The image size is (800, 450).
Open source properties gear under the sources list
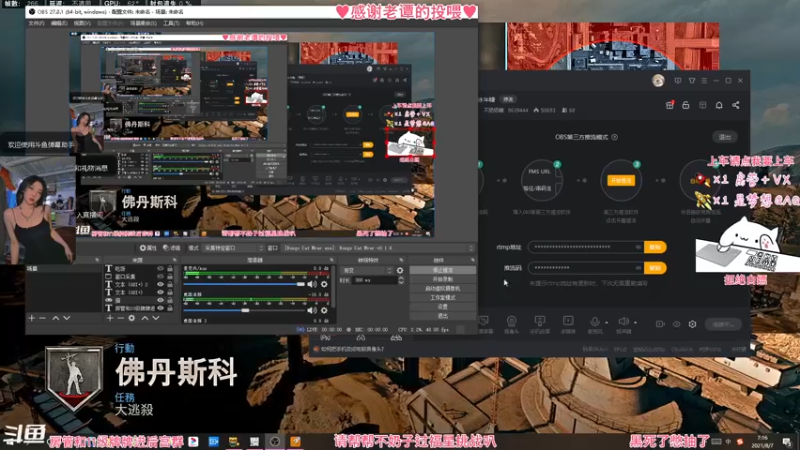point(132,318)
